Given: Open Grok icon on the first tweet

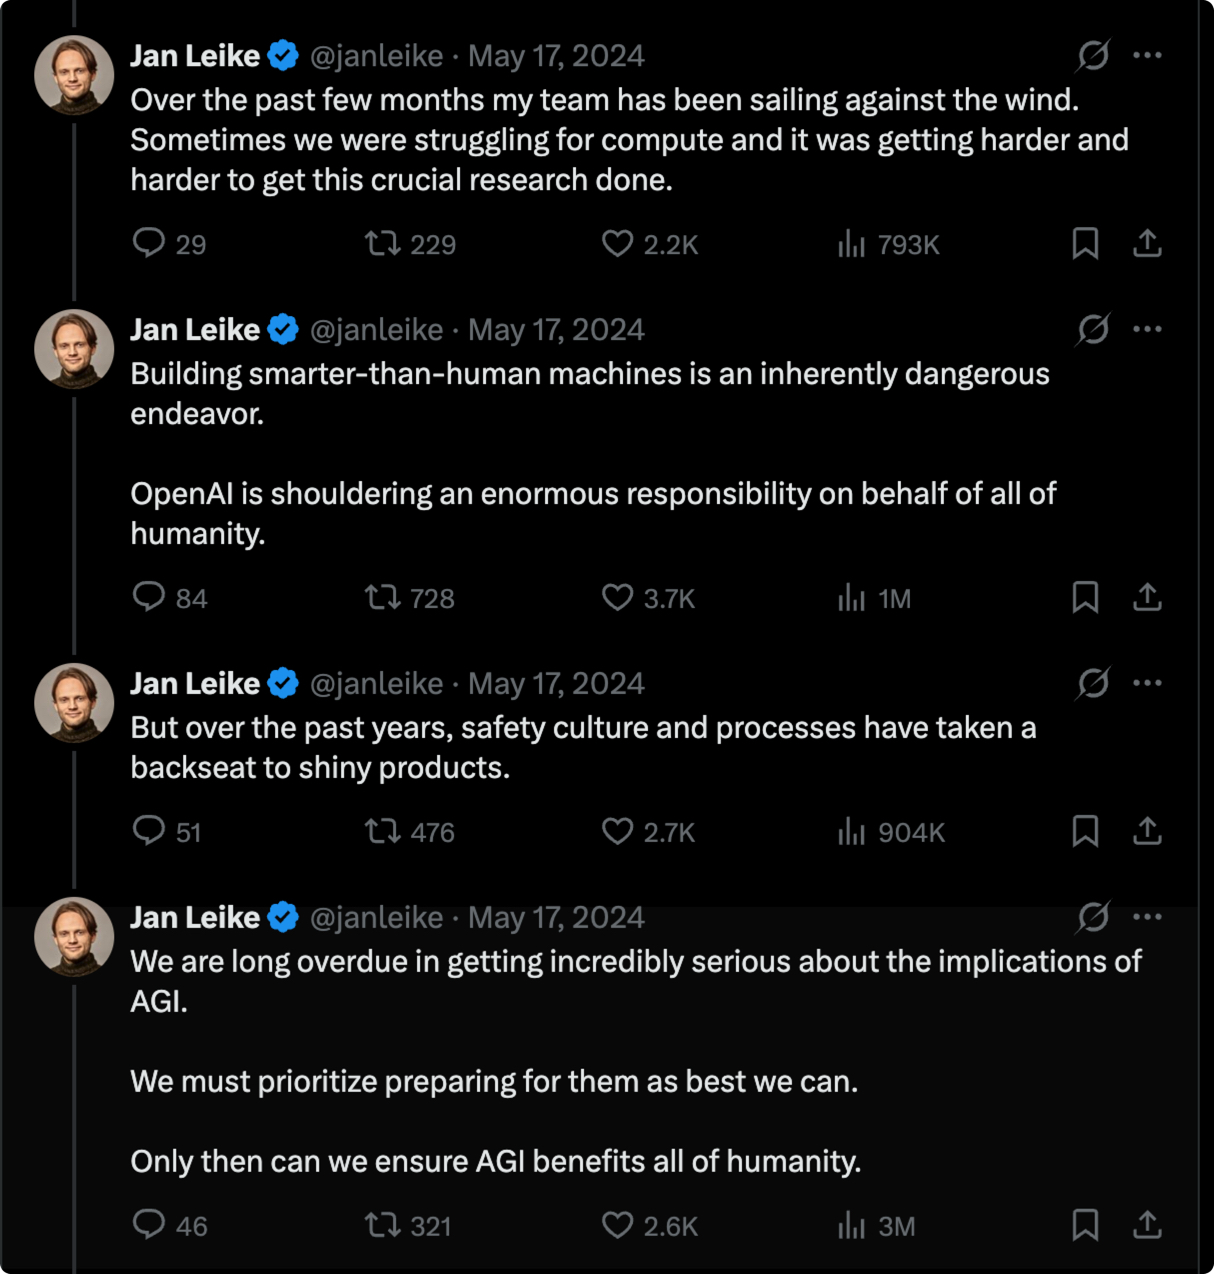Looking at the screenshot, I should 1093,55.
